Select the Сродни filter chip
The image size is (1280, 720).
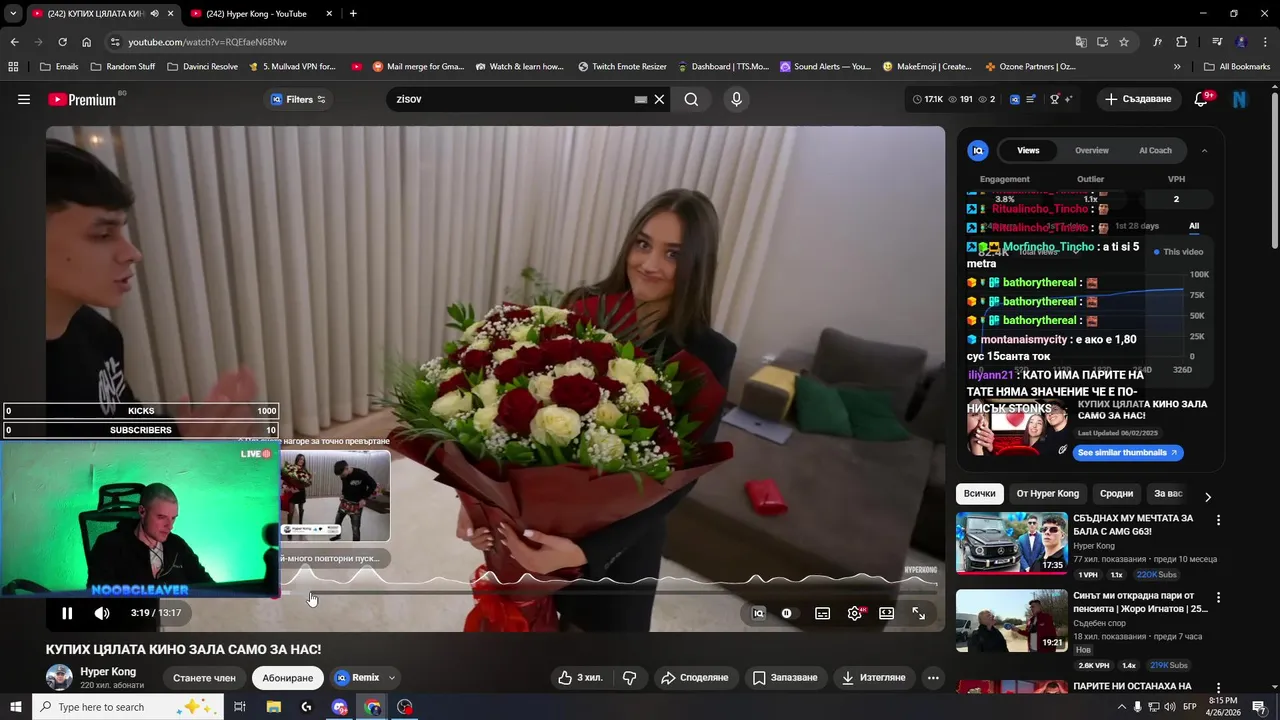(1116, 494)
